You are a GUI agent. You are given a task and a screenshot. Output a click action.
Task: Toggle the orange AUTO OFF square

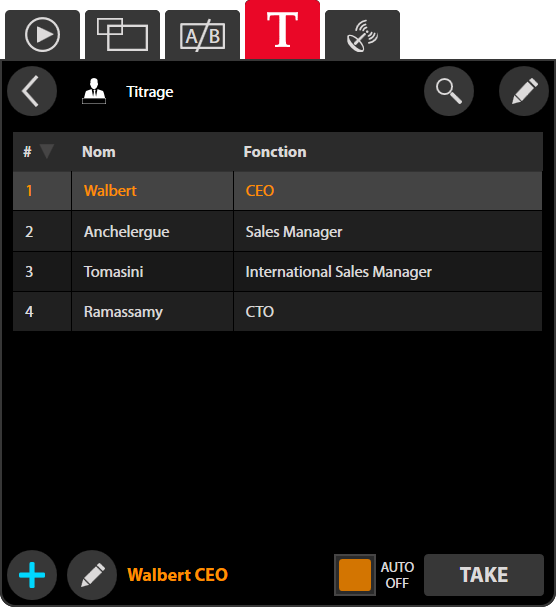click(355, 575)
